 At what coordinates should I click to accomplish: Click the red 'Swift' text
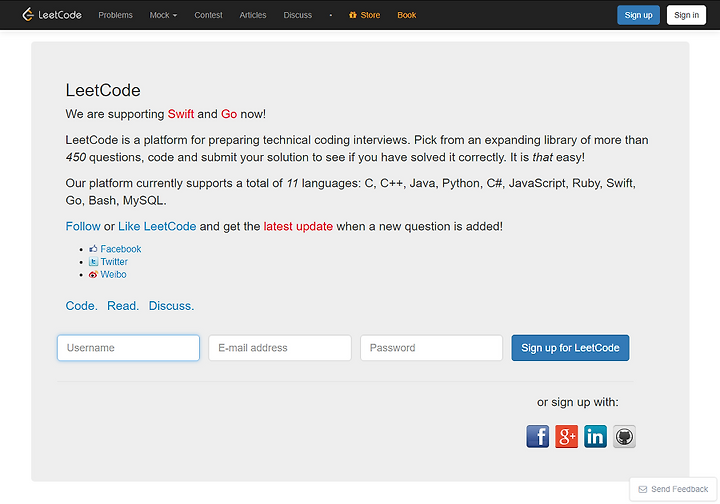(x=180, y=114)
